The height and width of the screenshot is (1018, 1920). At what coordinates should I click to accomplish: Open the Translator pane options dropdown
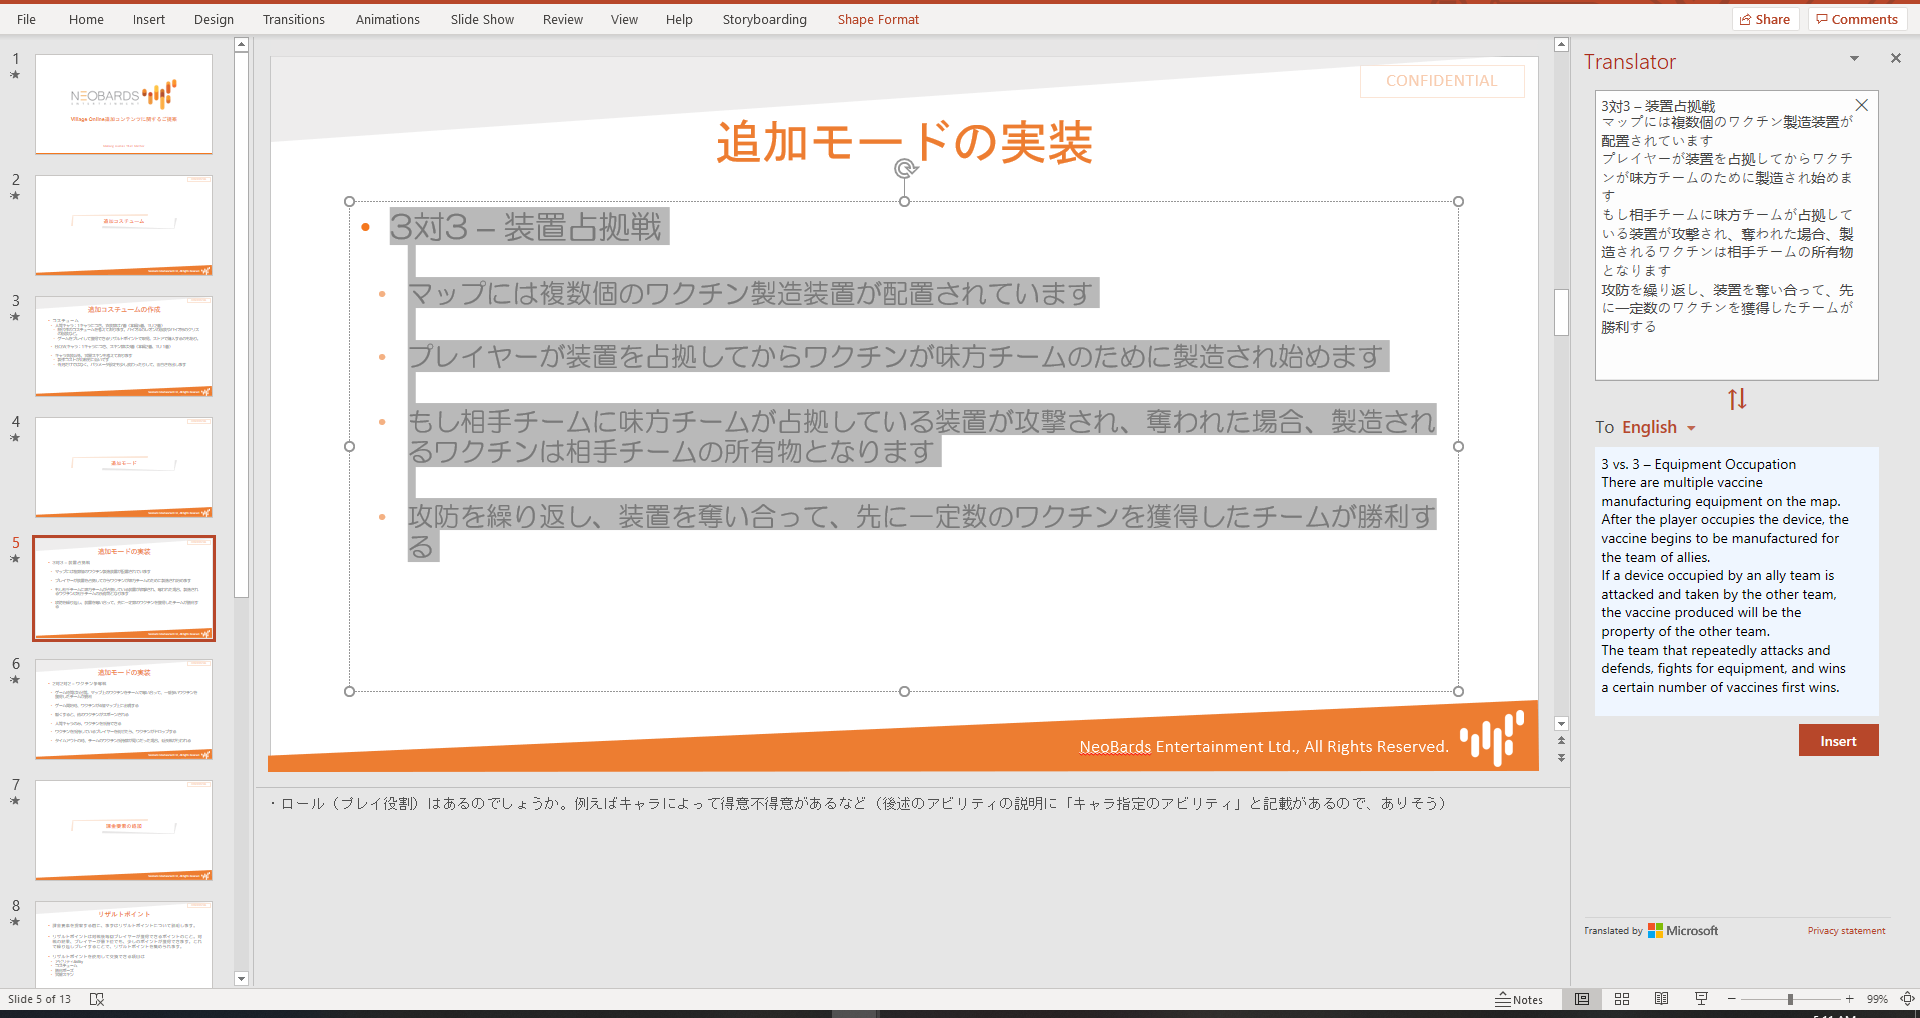click(1854, 59)
